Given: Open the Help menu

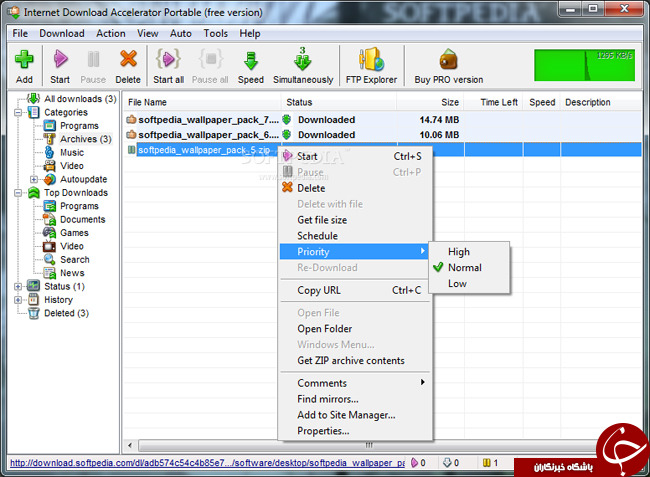Looking at the screenshot, I should [250, 33].
